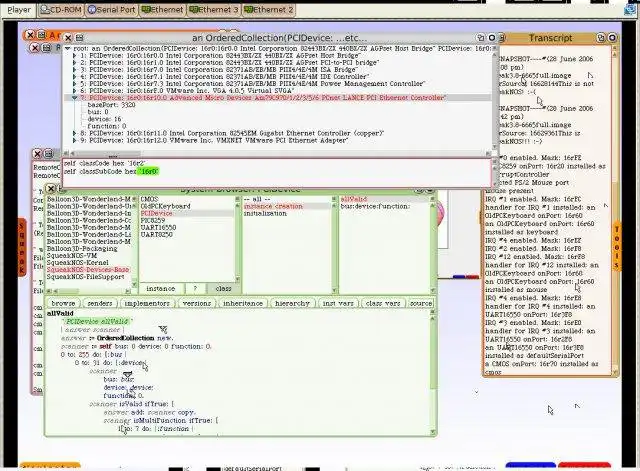The height and width of the screenshot is (471, 640).
Task: Select the Balloon3D-Packaging category
Action: pyautogui.click(x=82, y=249)
